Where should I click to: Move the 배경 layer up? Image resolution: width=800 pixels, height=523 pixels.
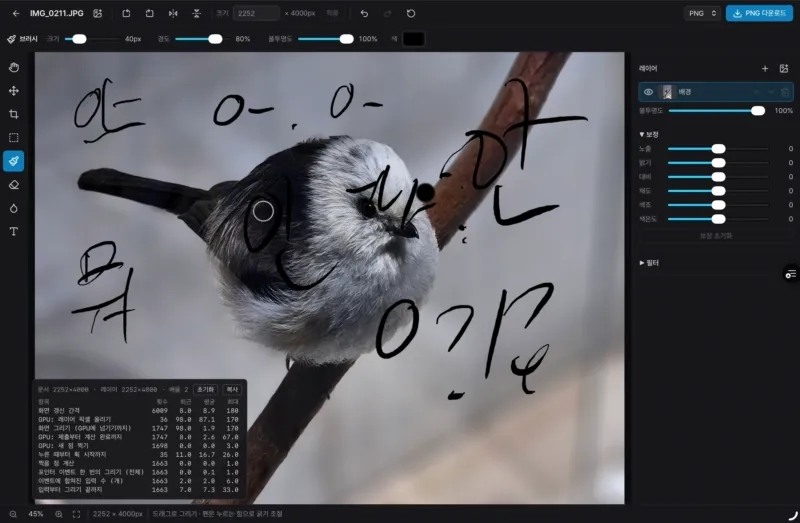(757, 92)
